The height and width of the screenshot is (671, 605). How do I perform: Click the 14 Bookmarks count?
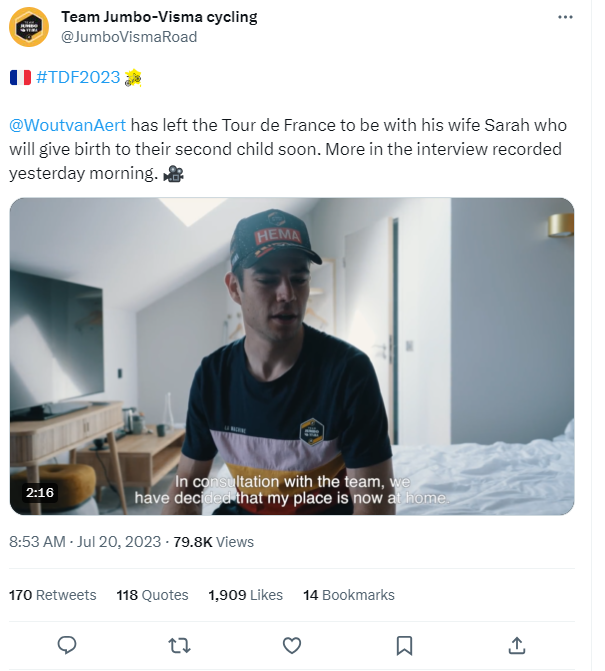(x=348, y=595)
